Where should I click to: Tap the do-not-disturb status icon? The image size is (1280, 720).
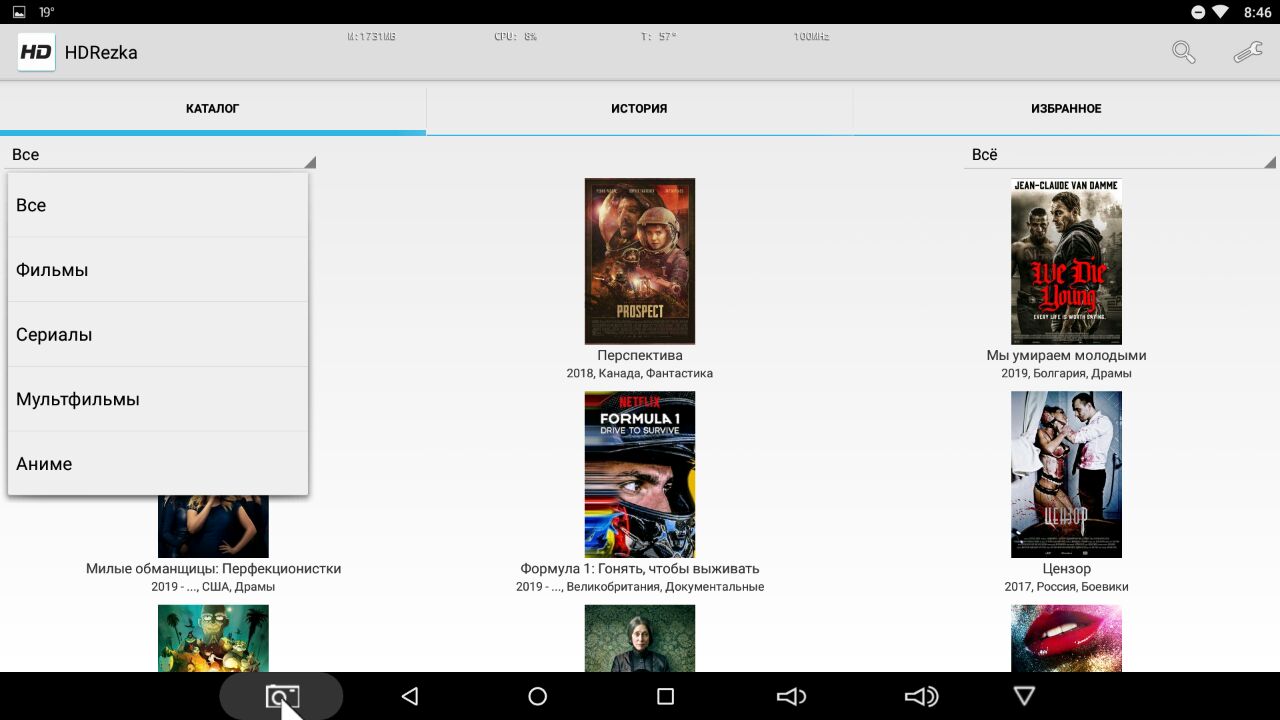(1198, 12)
